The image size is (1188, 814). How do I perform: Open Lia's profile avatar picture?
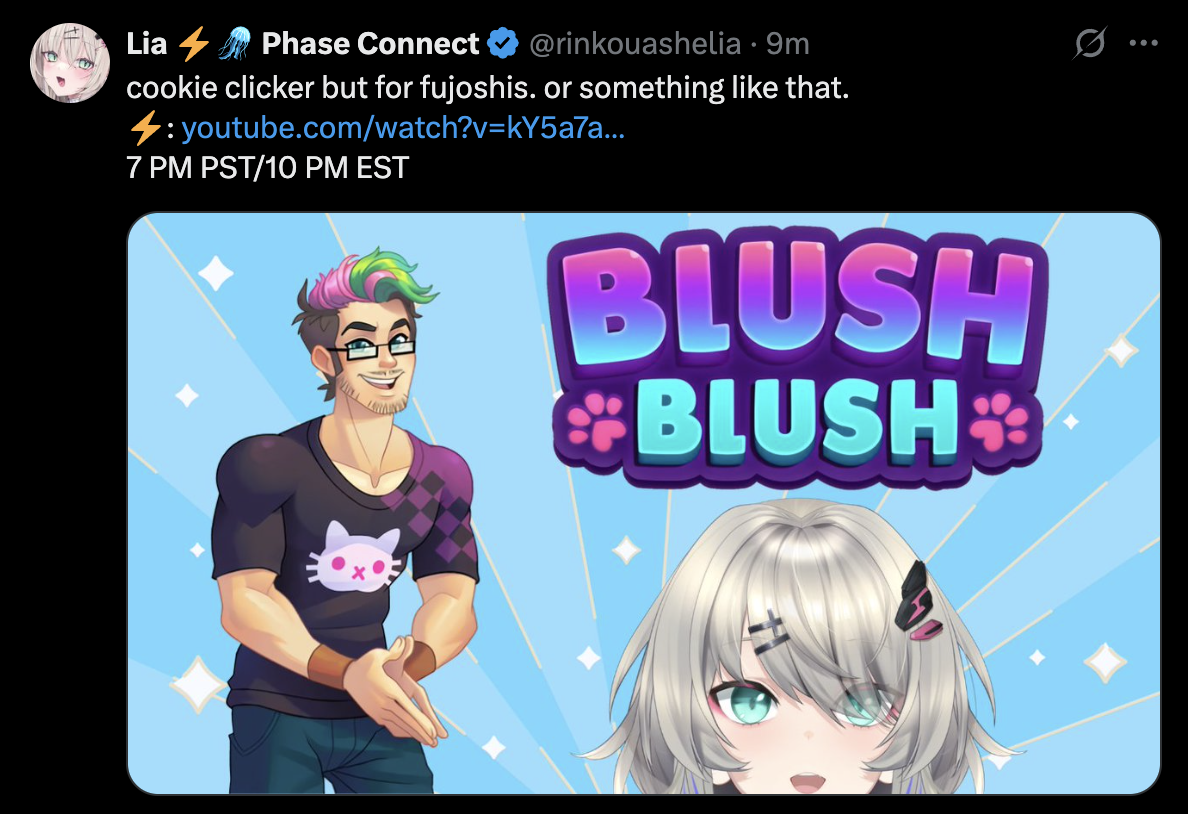coord(70,62)
